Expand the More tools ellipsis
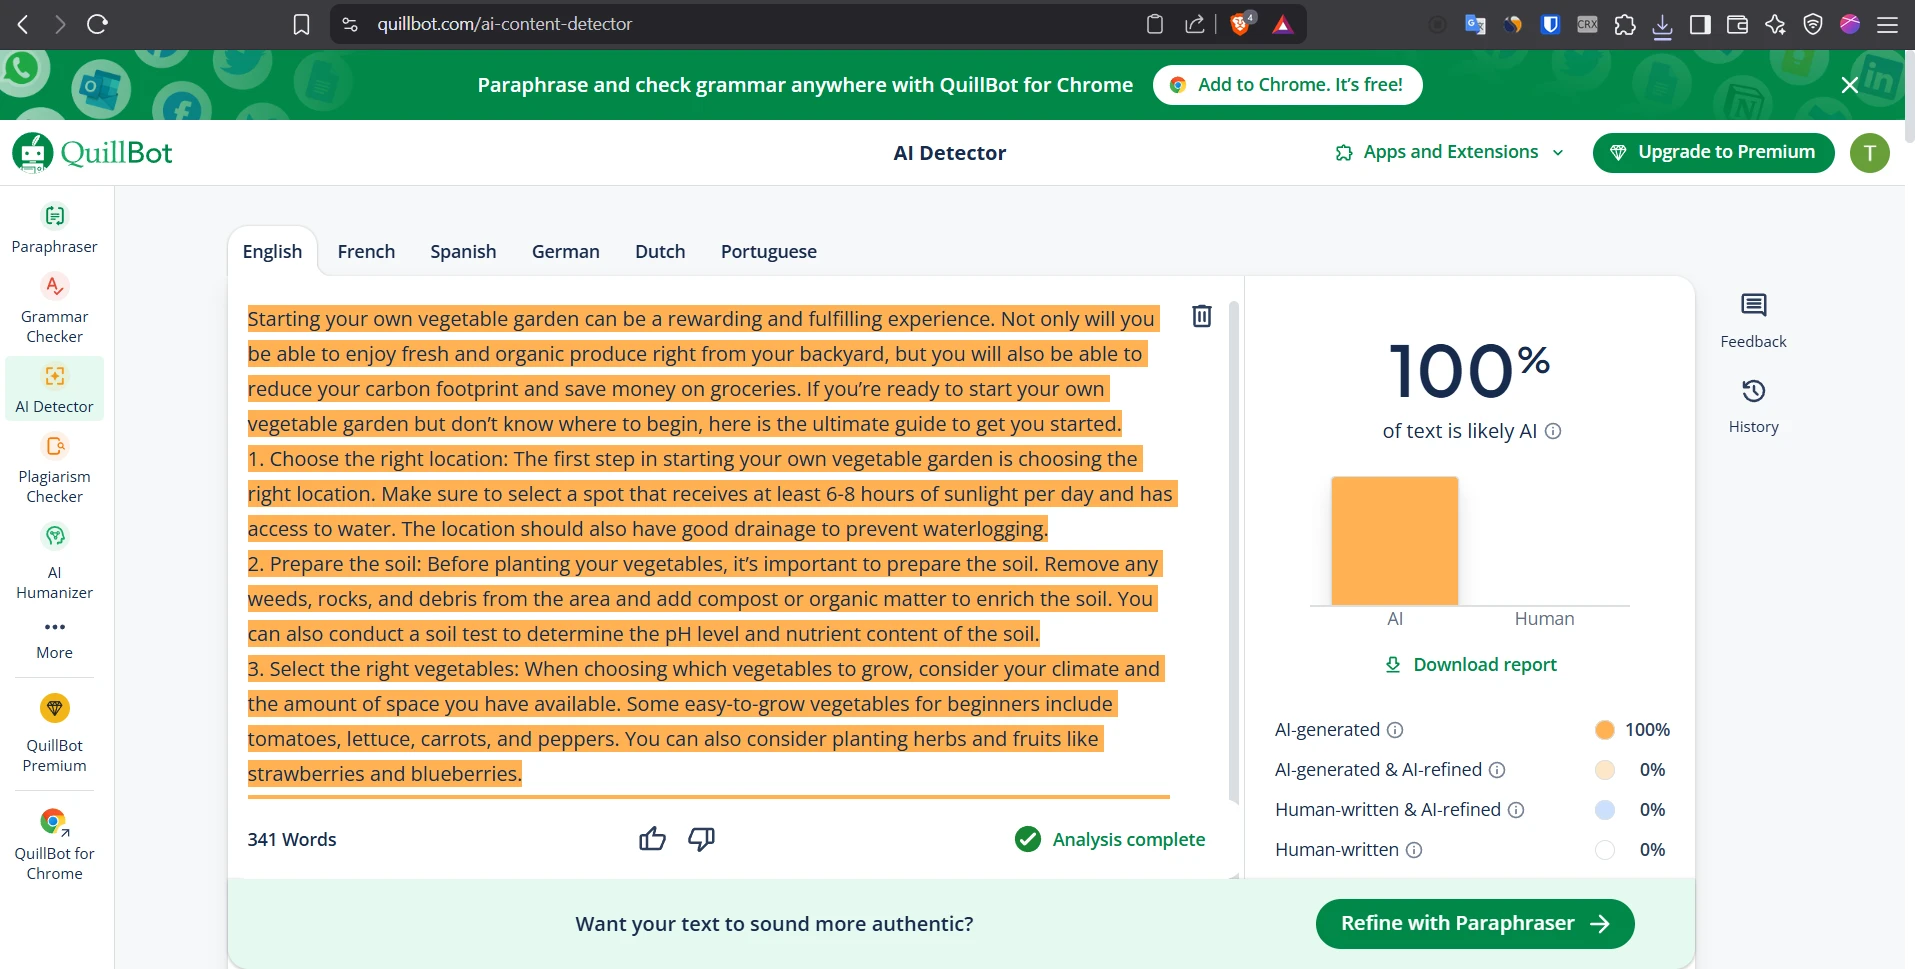This screenshot has height=969, width=1915. [x=54, y=639]
